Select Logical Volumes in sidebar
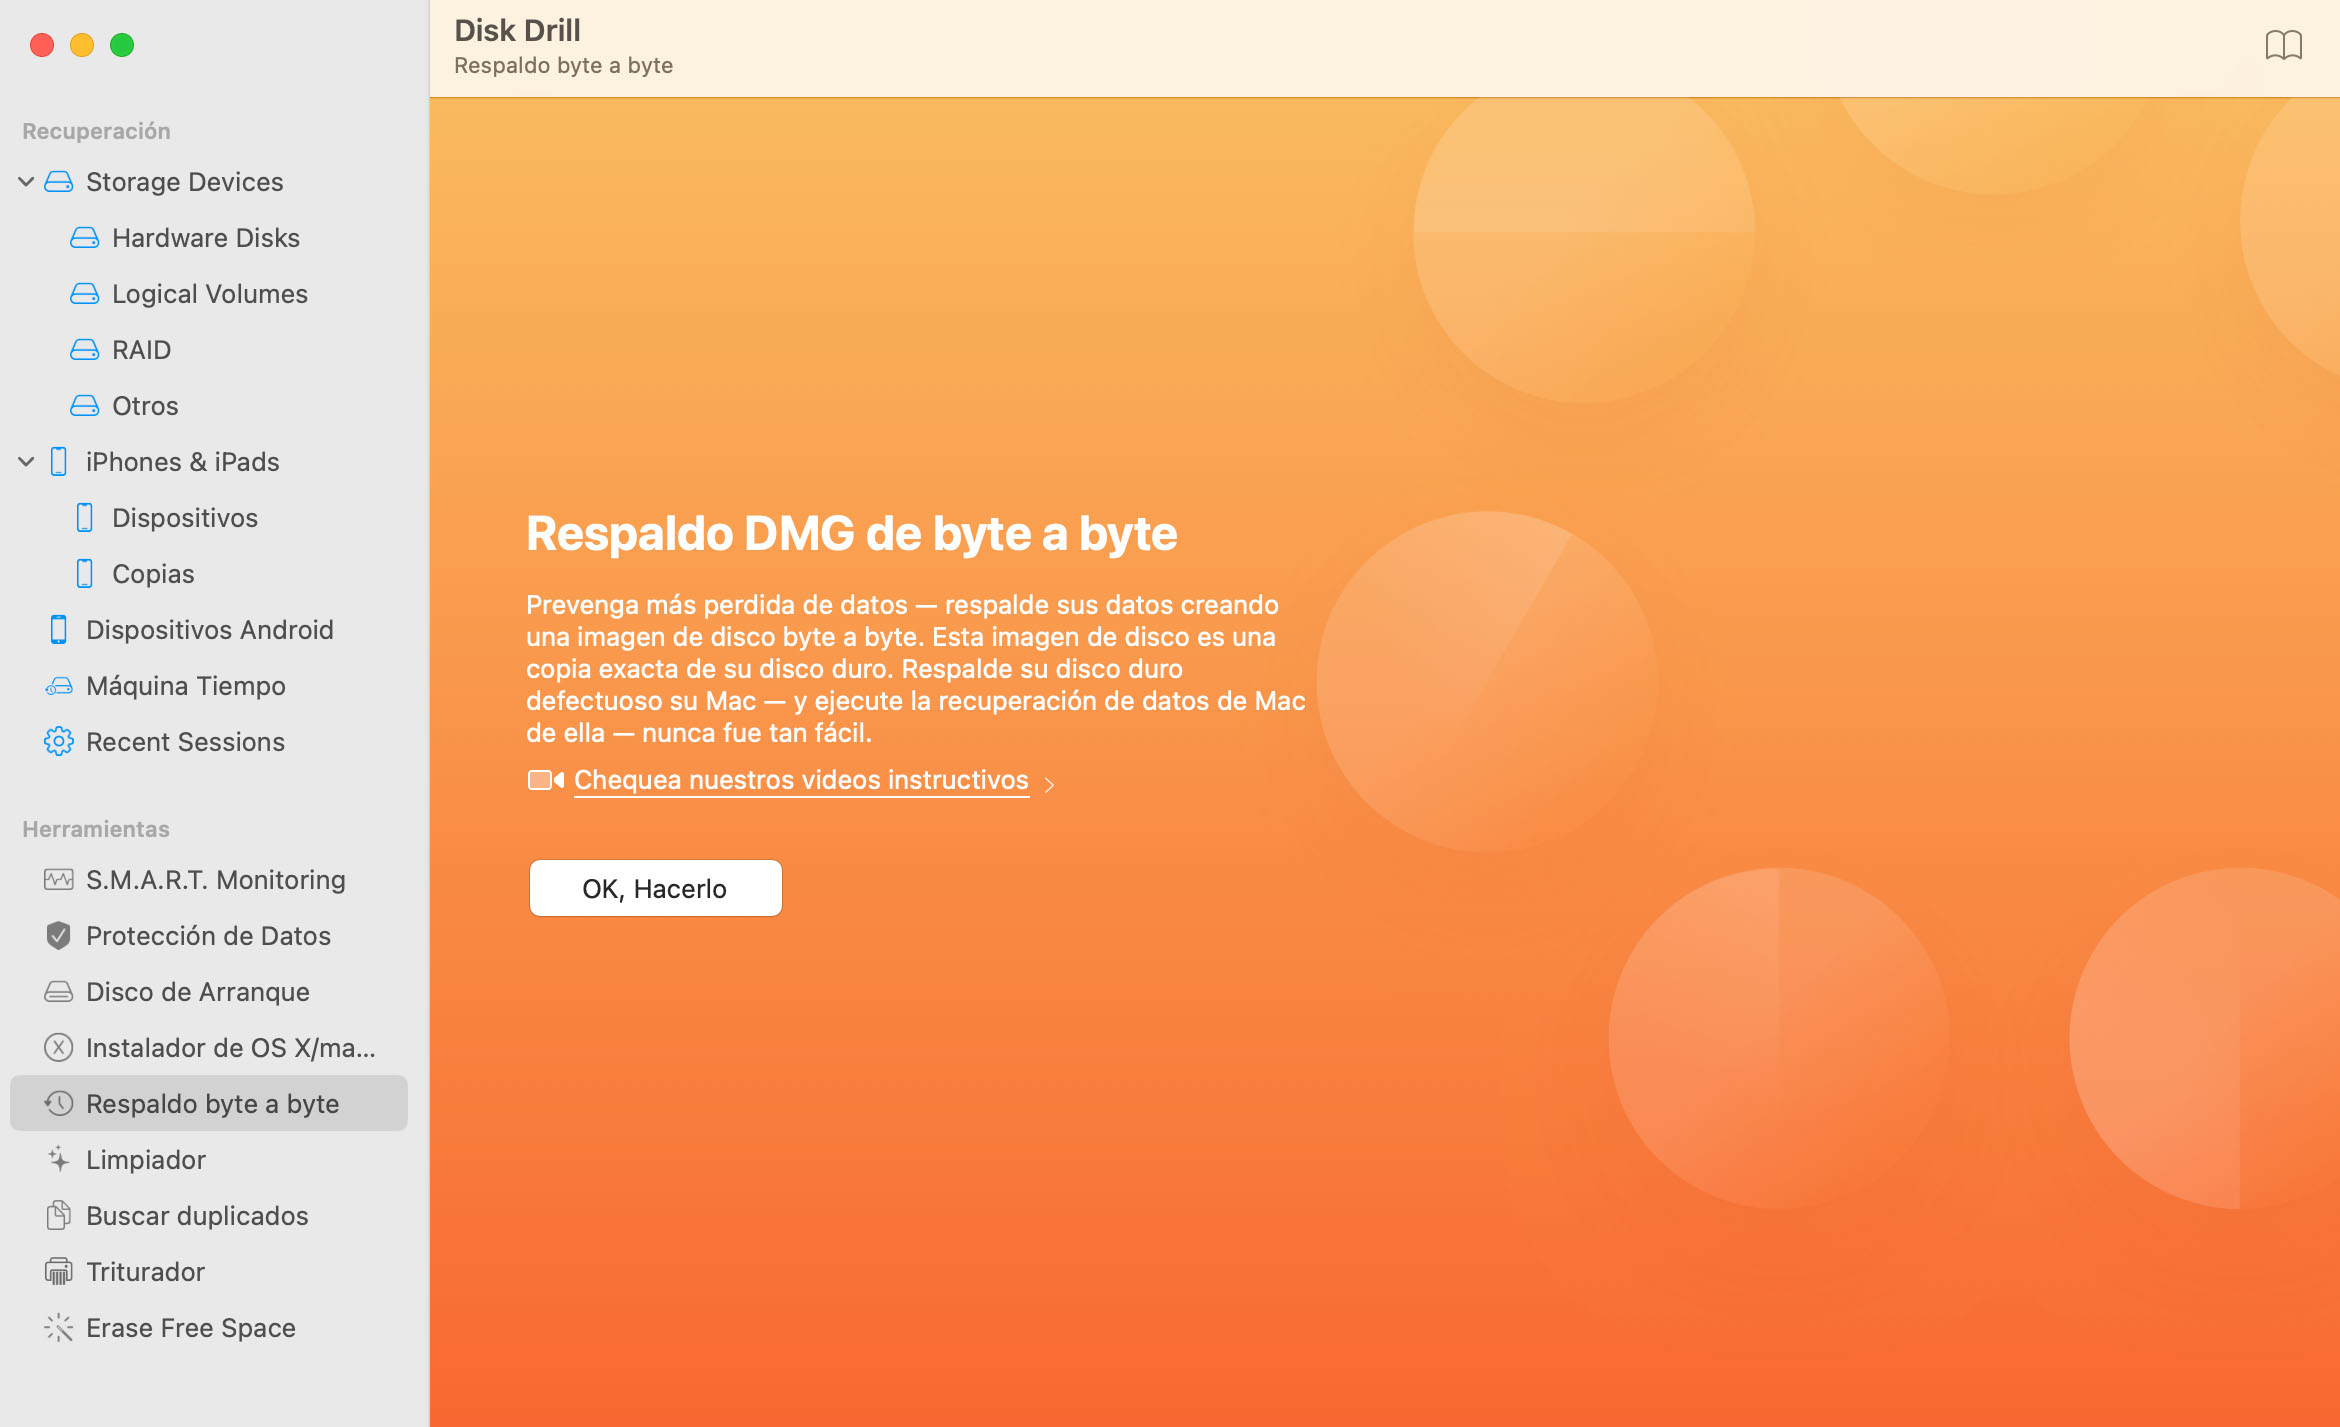 coord(211,292)
